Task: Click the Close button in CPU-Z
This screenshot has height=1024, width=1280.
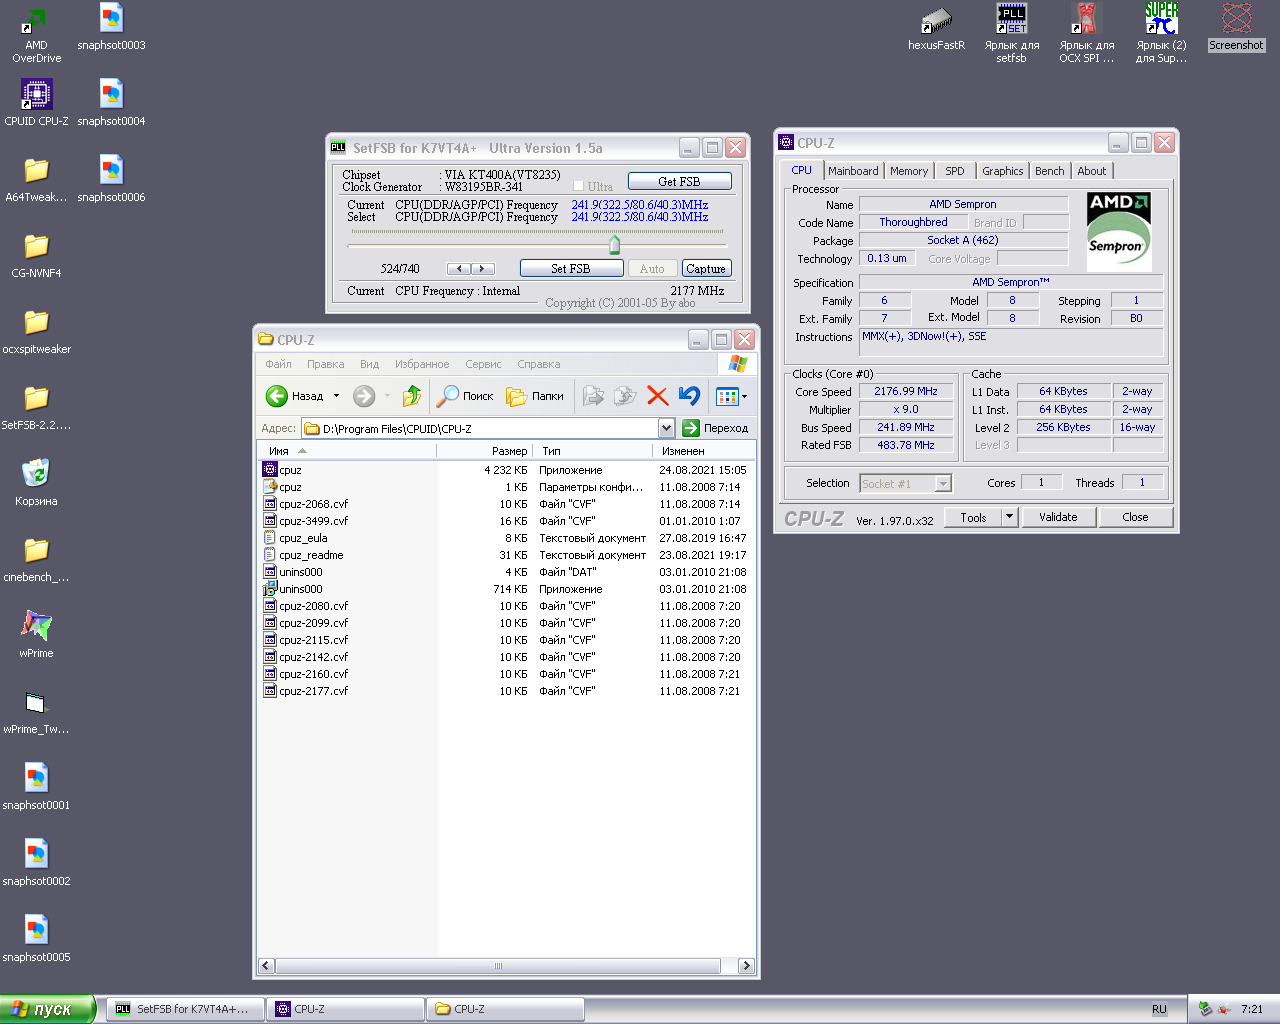Action: coord(1135,517)
